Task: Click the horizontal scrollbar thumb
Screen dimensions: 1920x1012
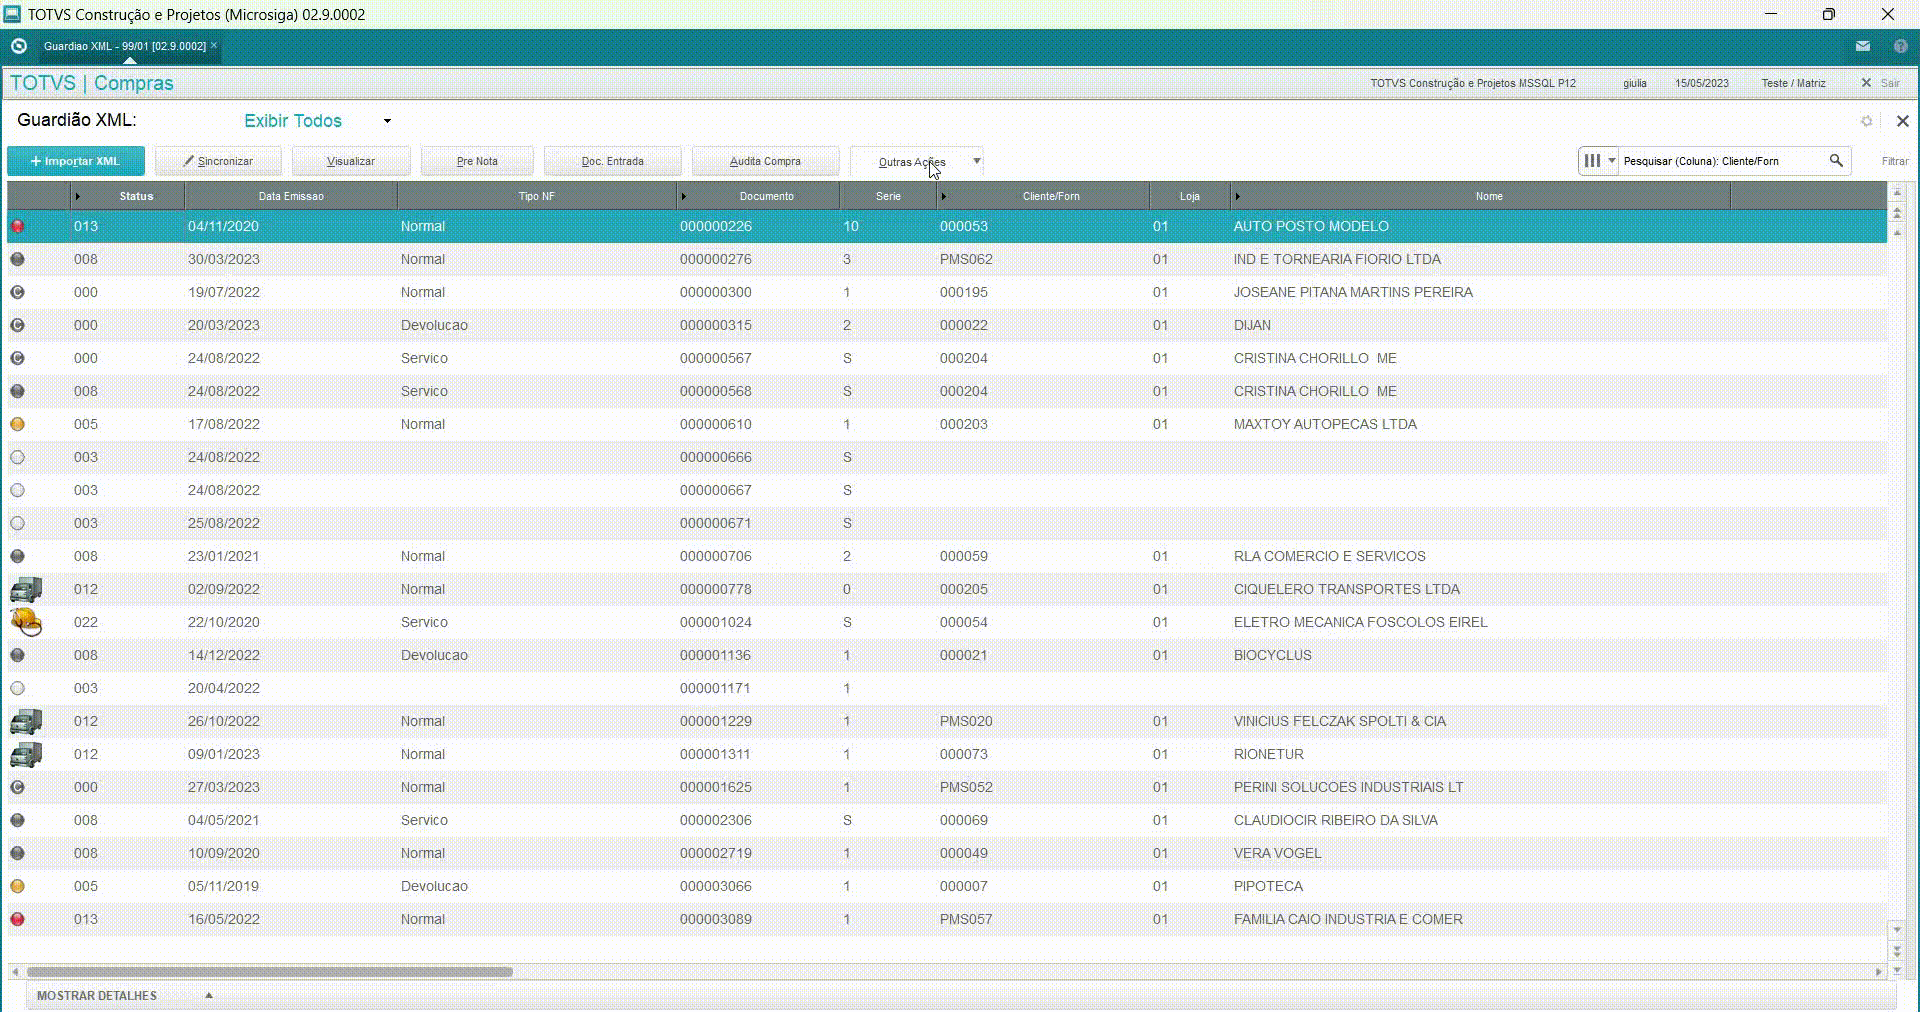Action: pyautogui.click(x=269, y=971)
